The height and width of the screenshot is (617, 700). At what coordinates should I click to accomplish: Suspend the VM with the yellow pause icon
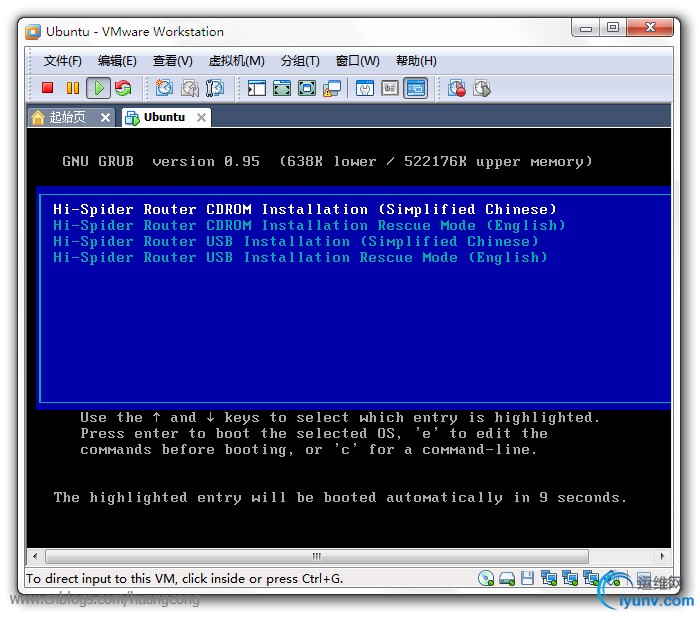[72, 88]
